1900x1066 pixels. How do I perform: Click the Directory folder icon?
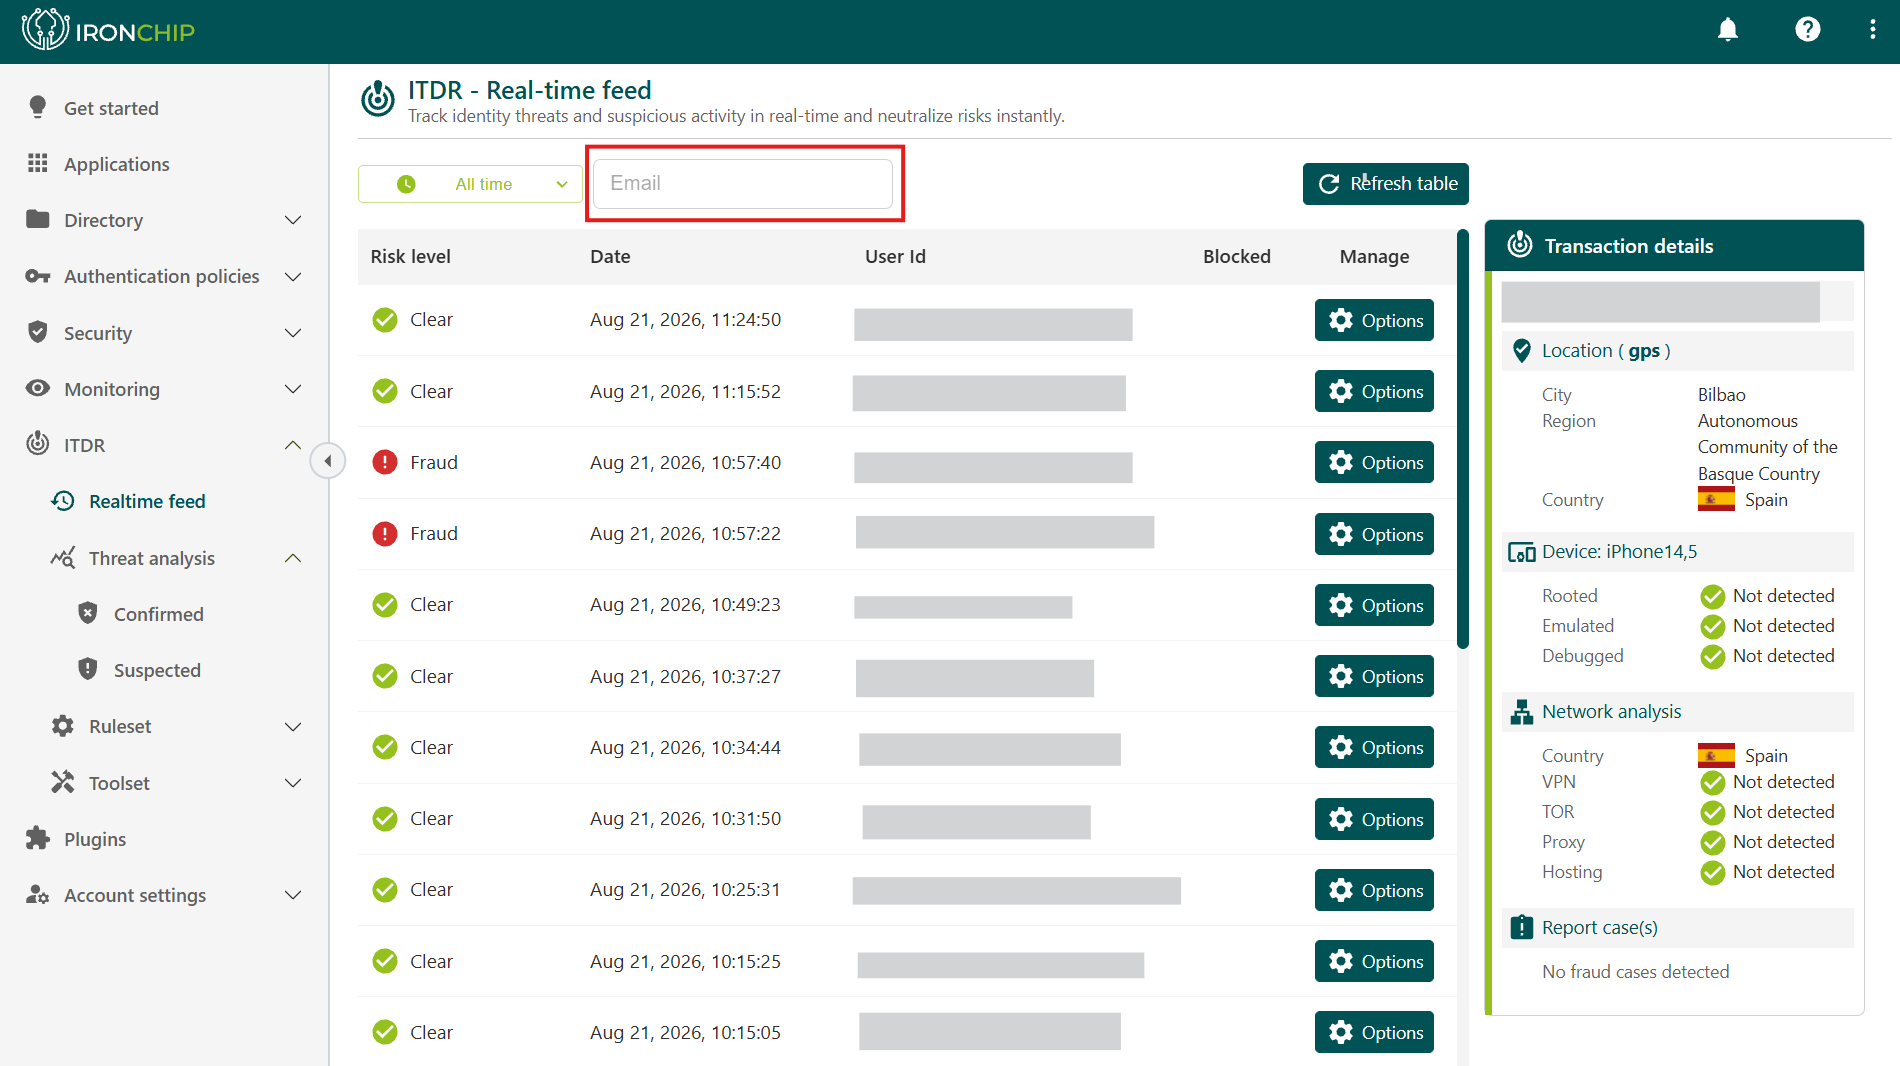click(38, 219)
